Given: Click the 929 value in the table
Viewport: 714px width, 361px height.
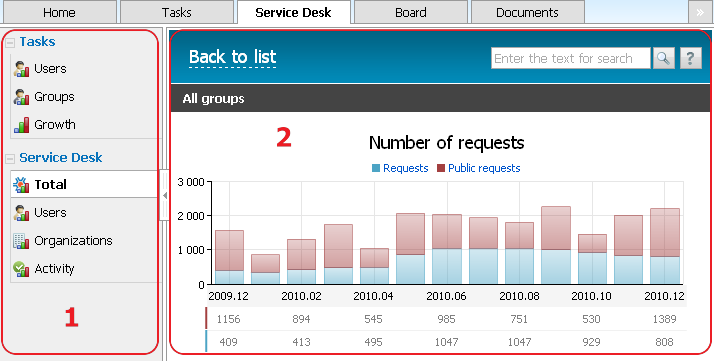Looking at the screenshot, I should coord(592,342).
